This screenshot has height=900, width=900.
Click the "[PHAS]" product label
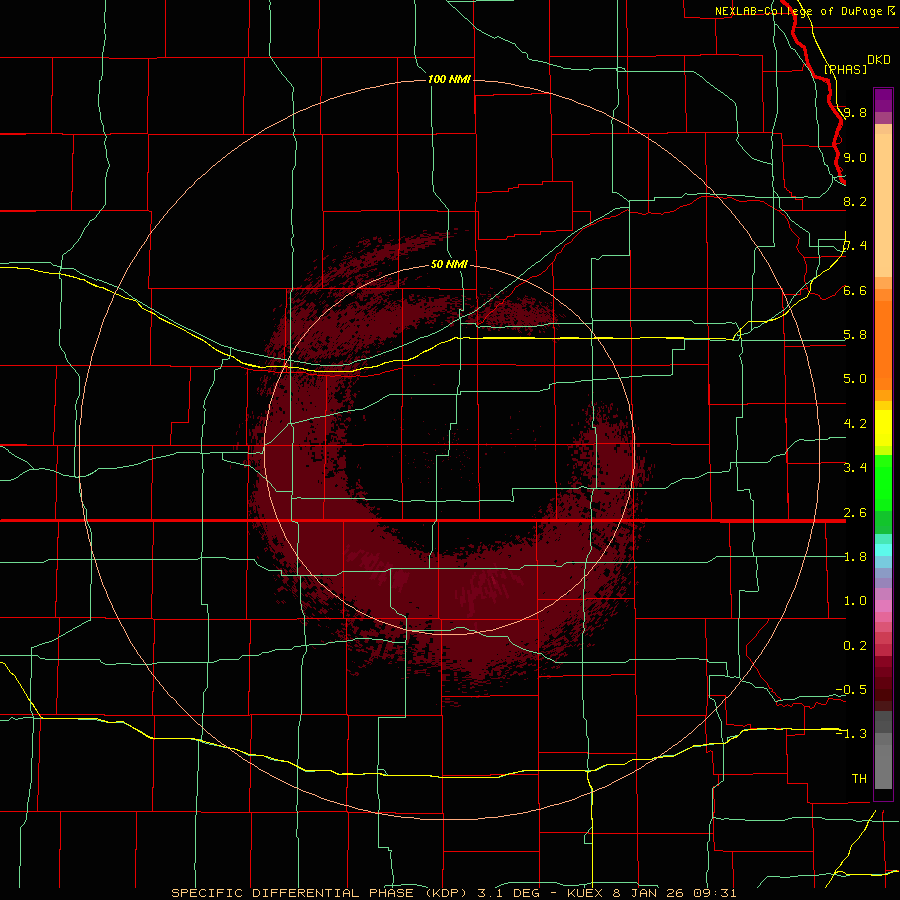point(845,69)
